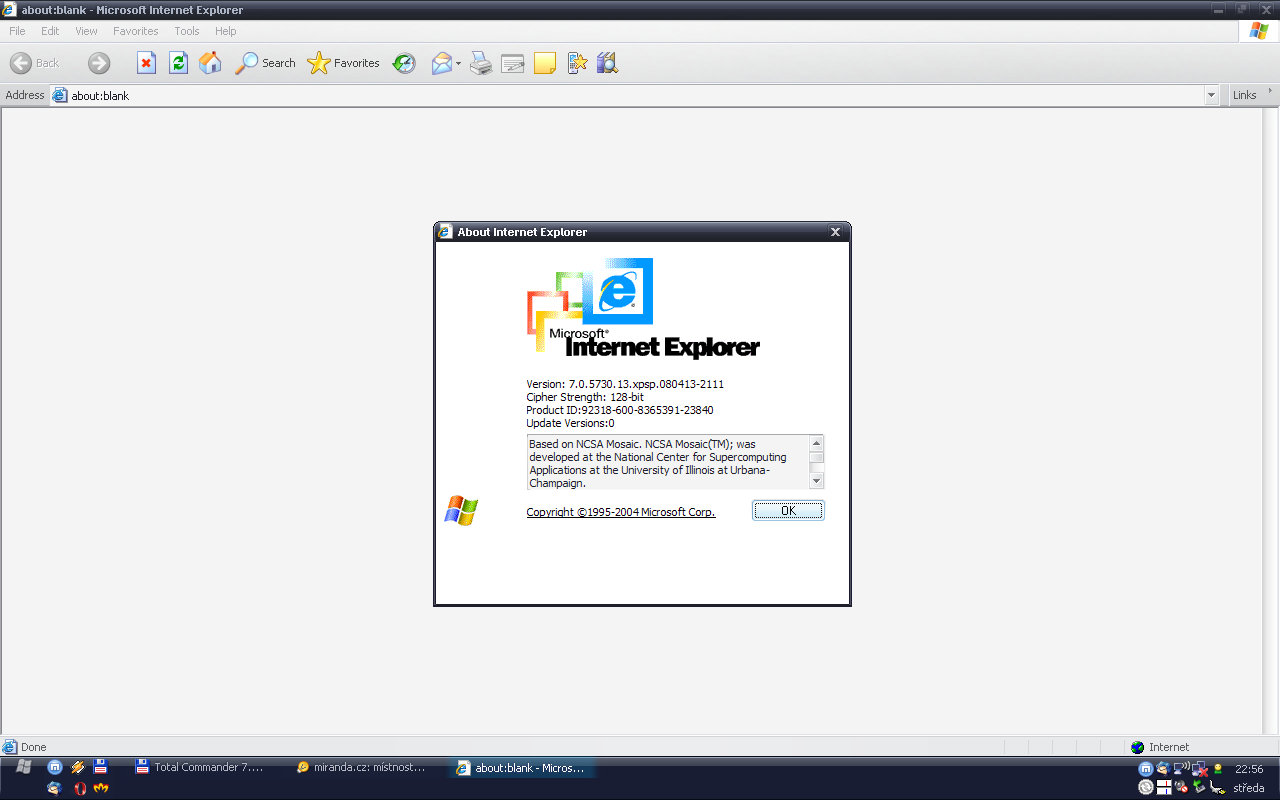Click the disconnected network tray icon

(x=1199, y=769)
